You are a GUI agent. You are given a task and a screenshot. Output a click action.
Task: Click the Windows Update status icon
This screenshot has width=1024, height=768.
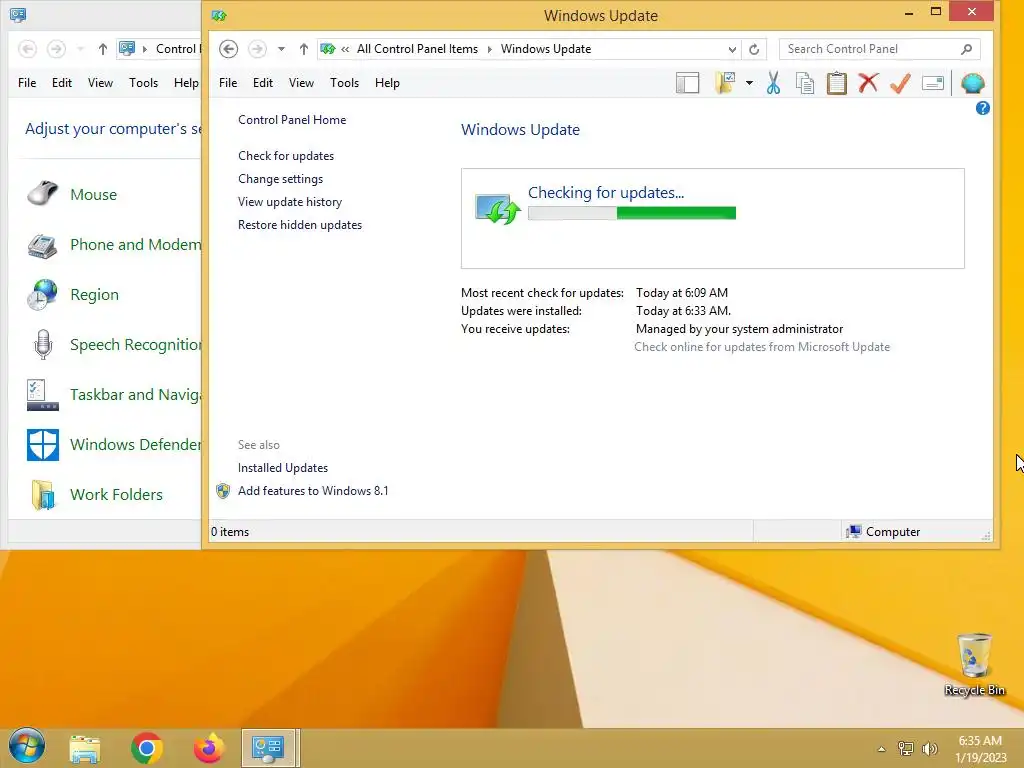(x=498, y=209)
